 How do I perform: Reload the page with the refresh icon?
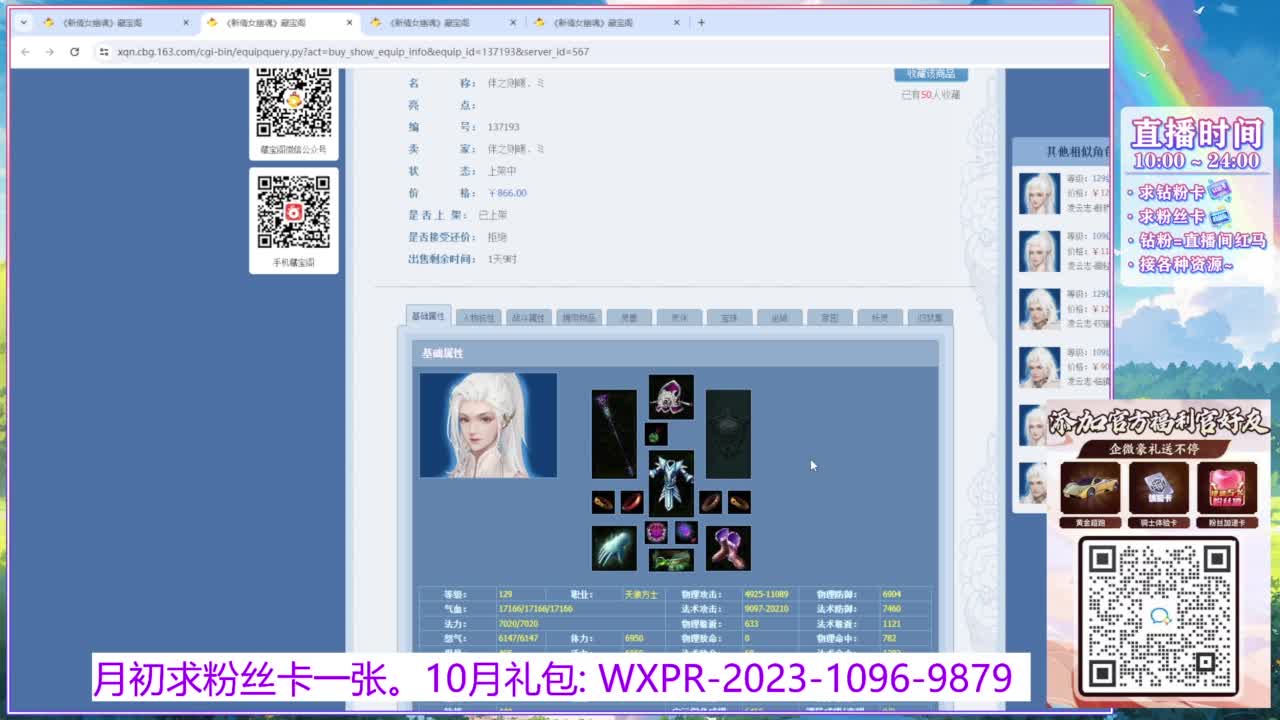click(74, 51)
